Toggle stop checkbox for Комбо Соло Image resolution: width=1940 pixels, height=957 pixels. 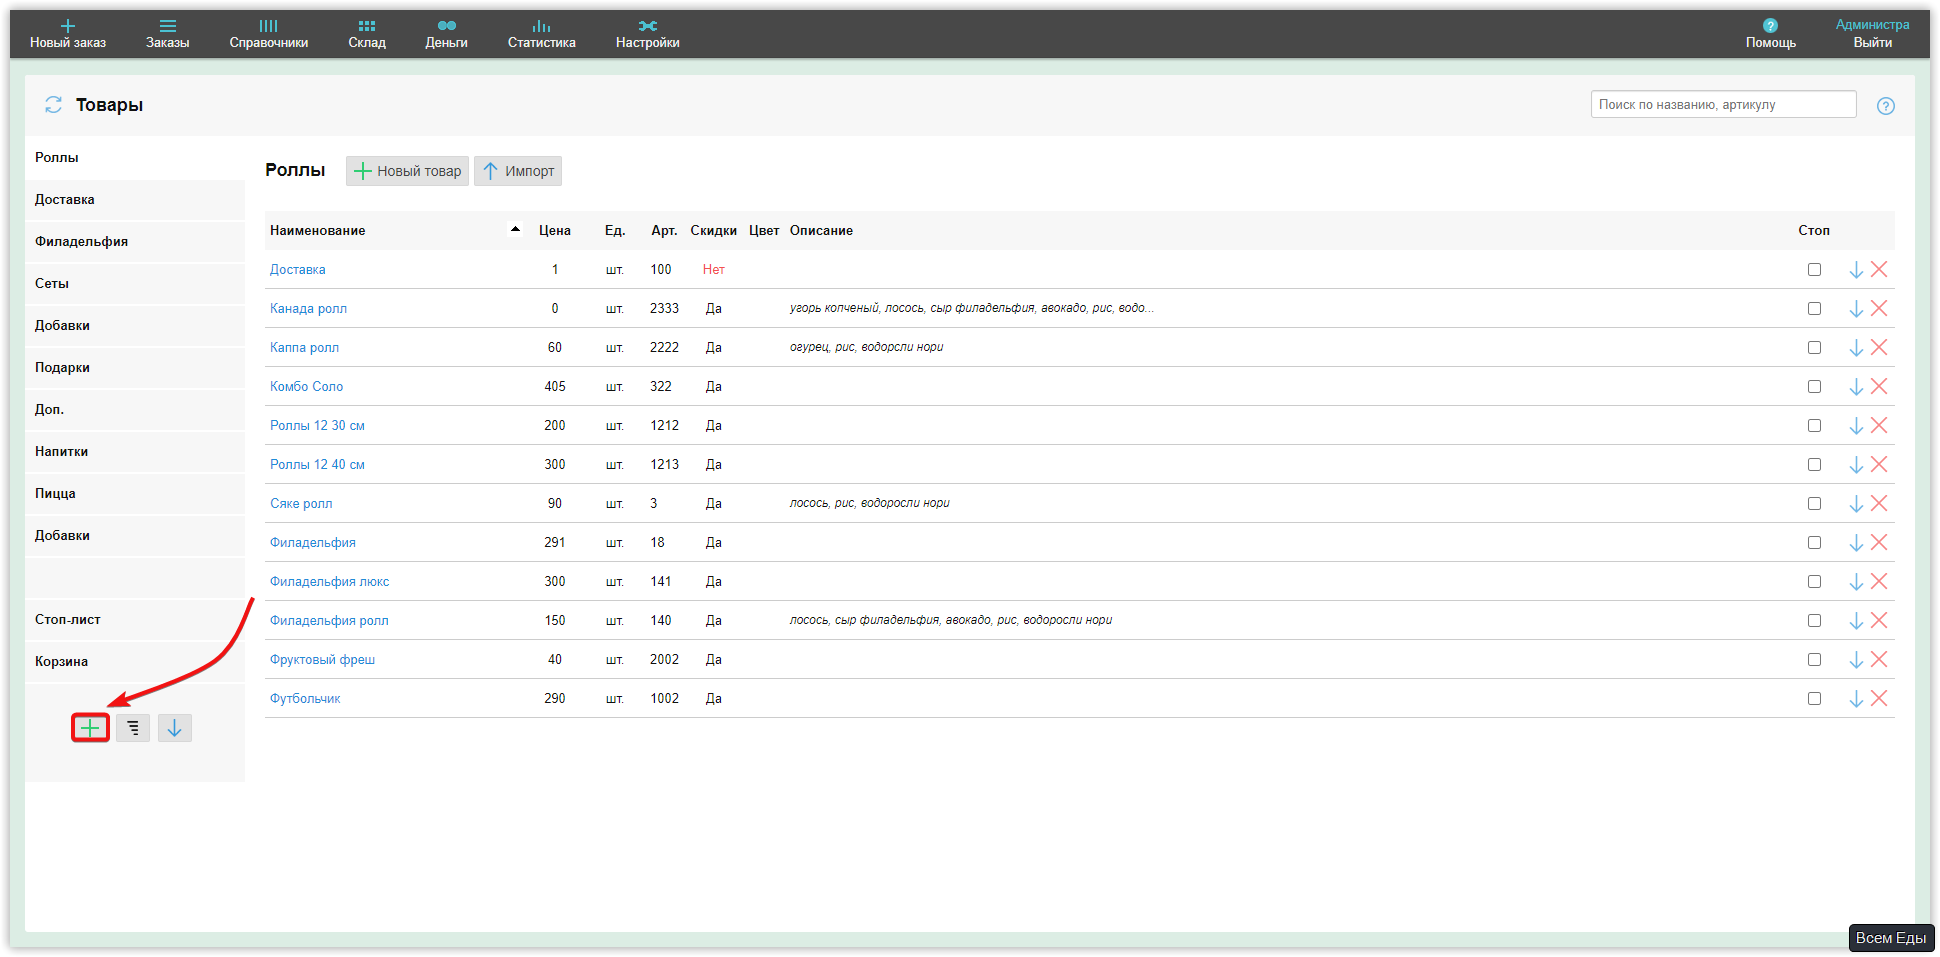coord(1814,386)
